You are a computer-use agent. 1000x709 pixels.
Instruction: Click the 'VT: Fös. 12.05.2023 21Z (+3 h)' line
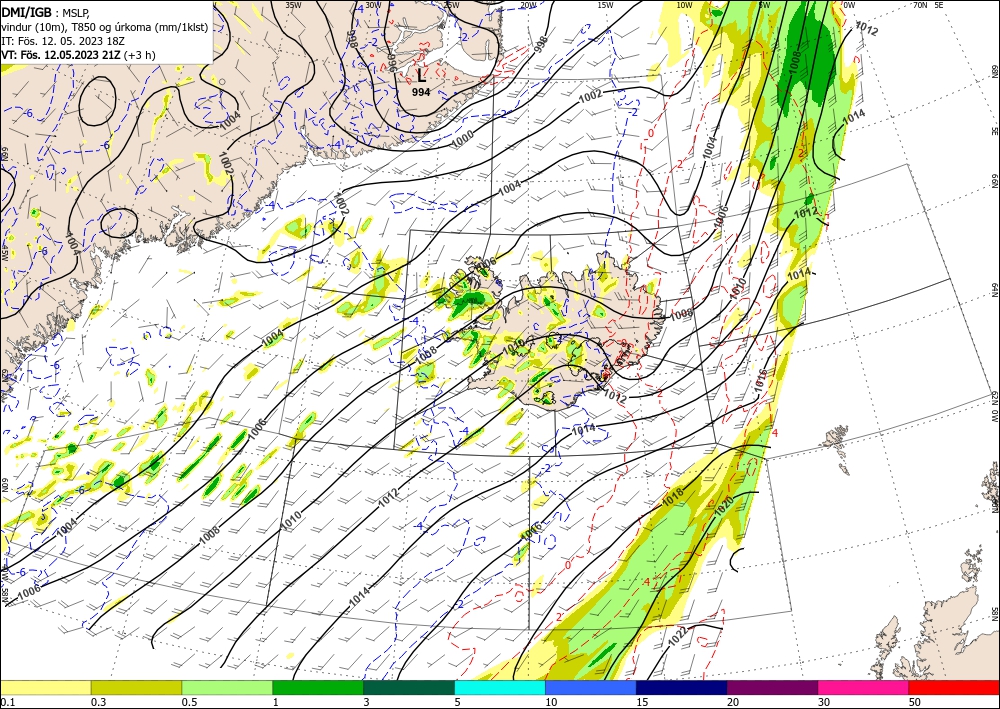pyautogui.click(x=78, y=55)
